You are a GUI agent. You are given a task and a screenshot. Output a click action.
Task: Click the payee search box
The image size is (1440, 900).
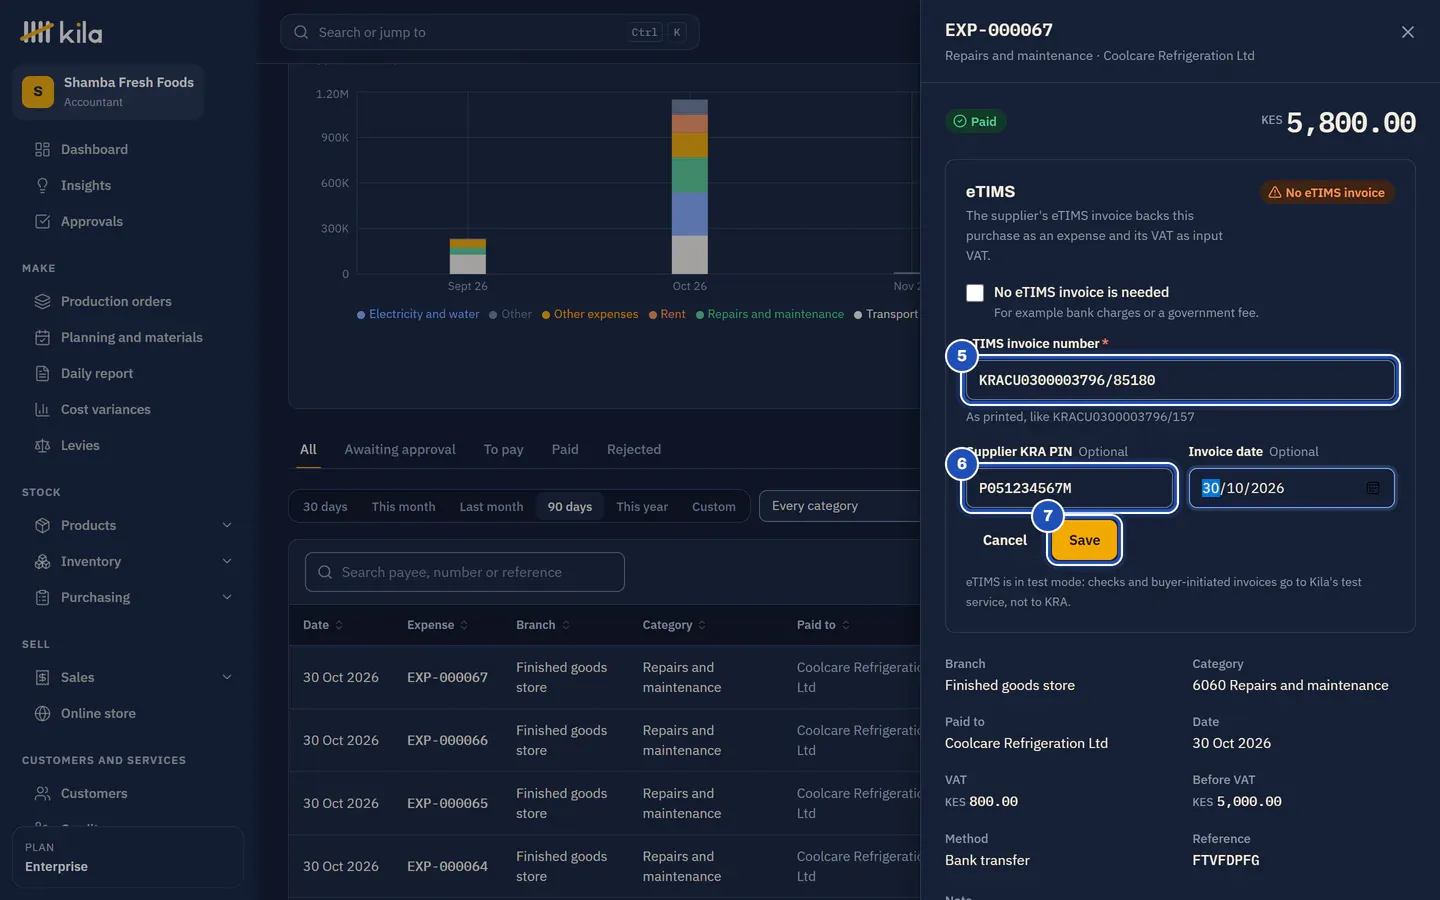pos(465,572)
